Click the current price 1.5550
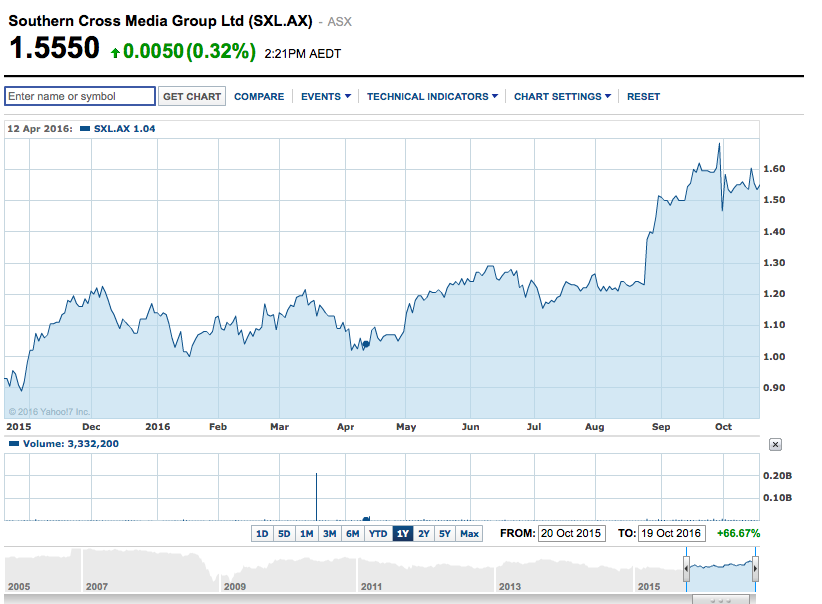The image size is (822, 604). coord(55,48)
